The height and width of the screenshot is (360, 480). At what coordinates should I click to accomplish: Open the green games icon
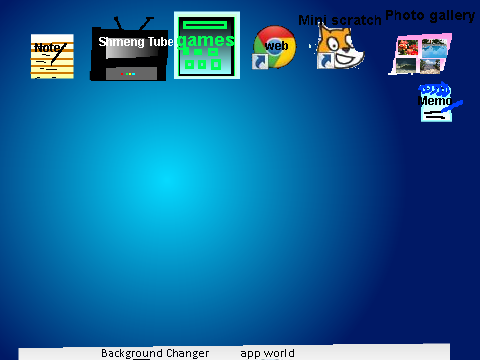click(207, 45)
